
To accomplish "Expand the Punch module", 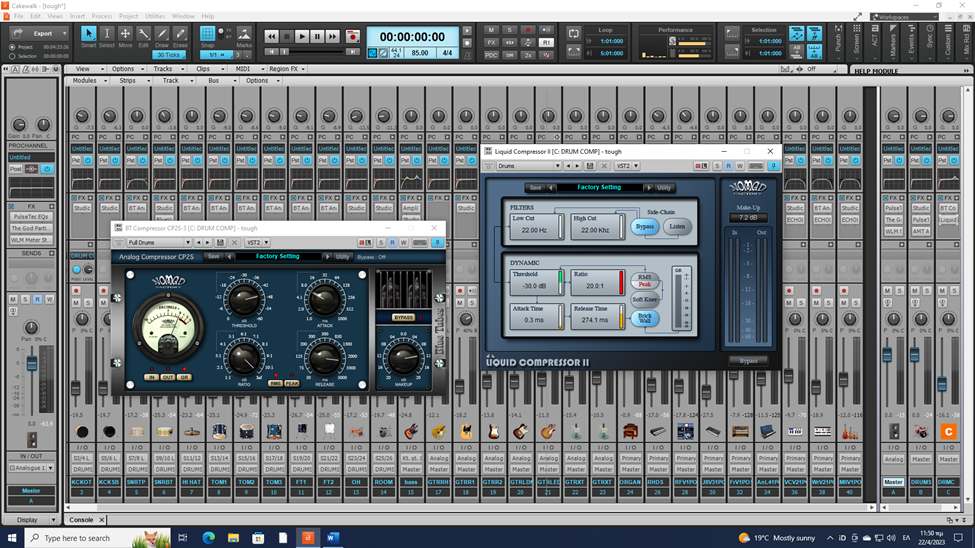I will coord(838,41).
